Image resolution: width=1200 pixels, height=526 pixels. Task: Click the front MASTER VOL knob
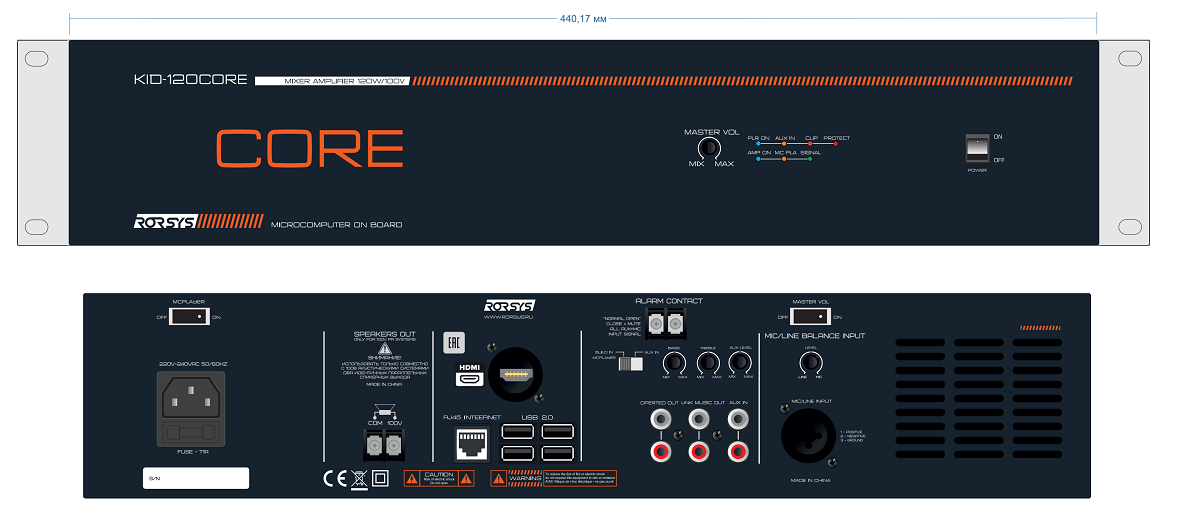click(x=709, y=149)
